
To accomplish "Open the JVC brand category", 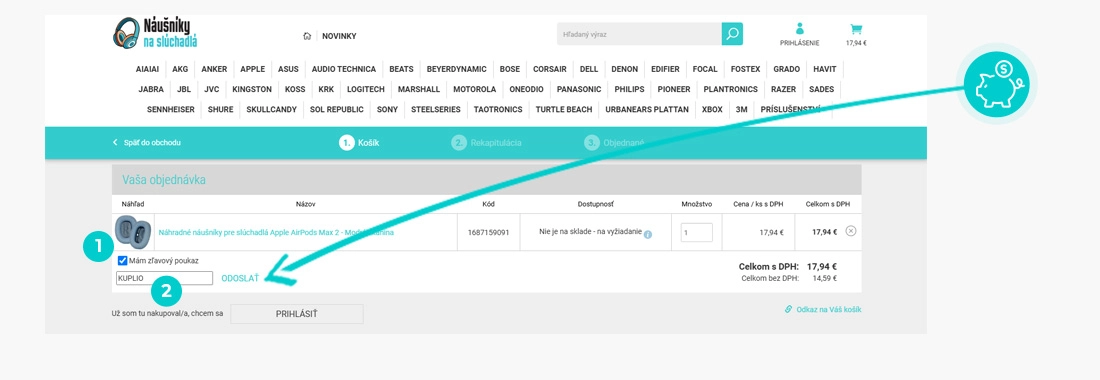I will coord(211,90).
